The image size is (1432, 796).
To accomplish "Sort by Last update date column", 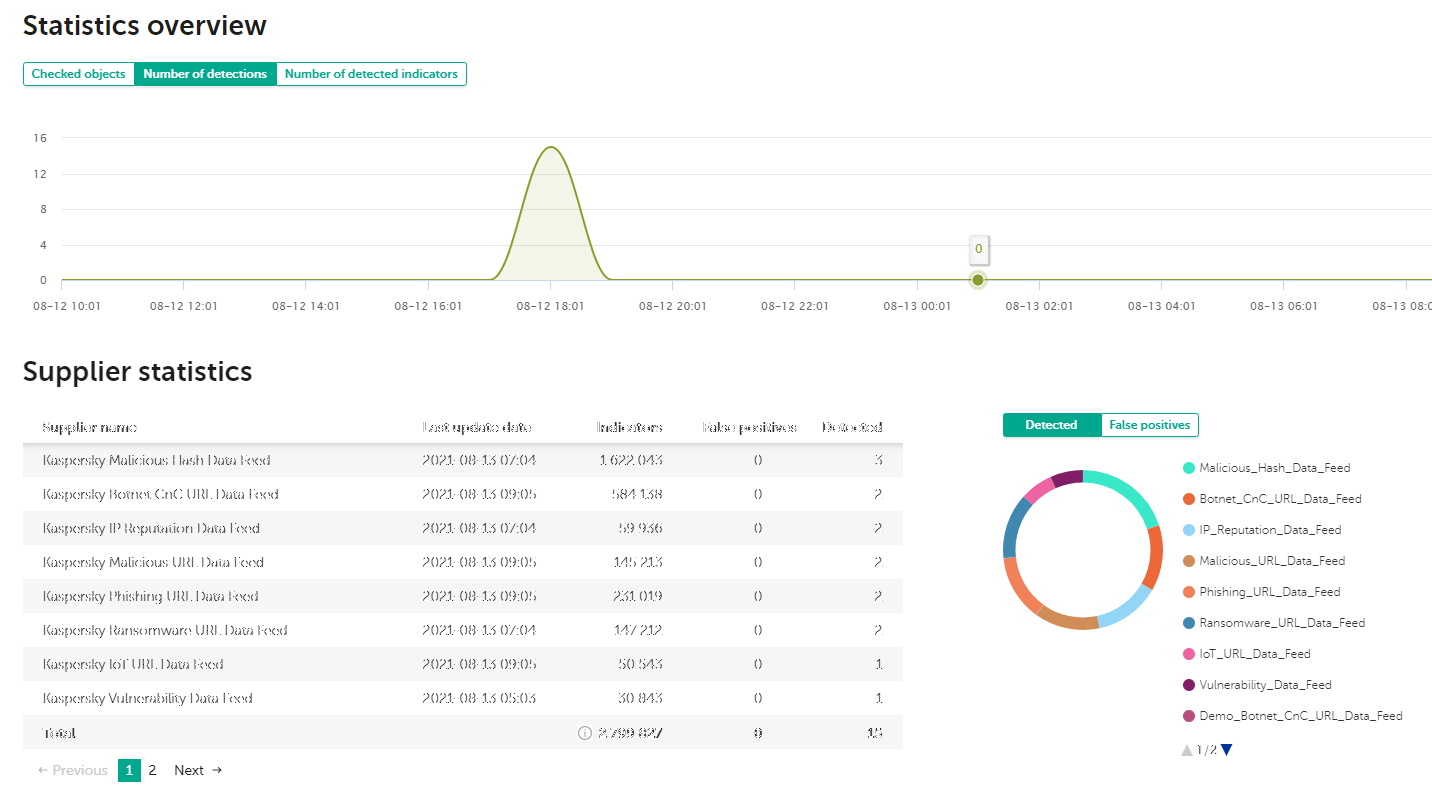I will (x=477, y=427).
